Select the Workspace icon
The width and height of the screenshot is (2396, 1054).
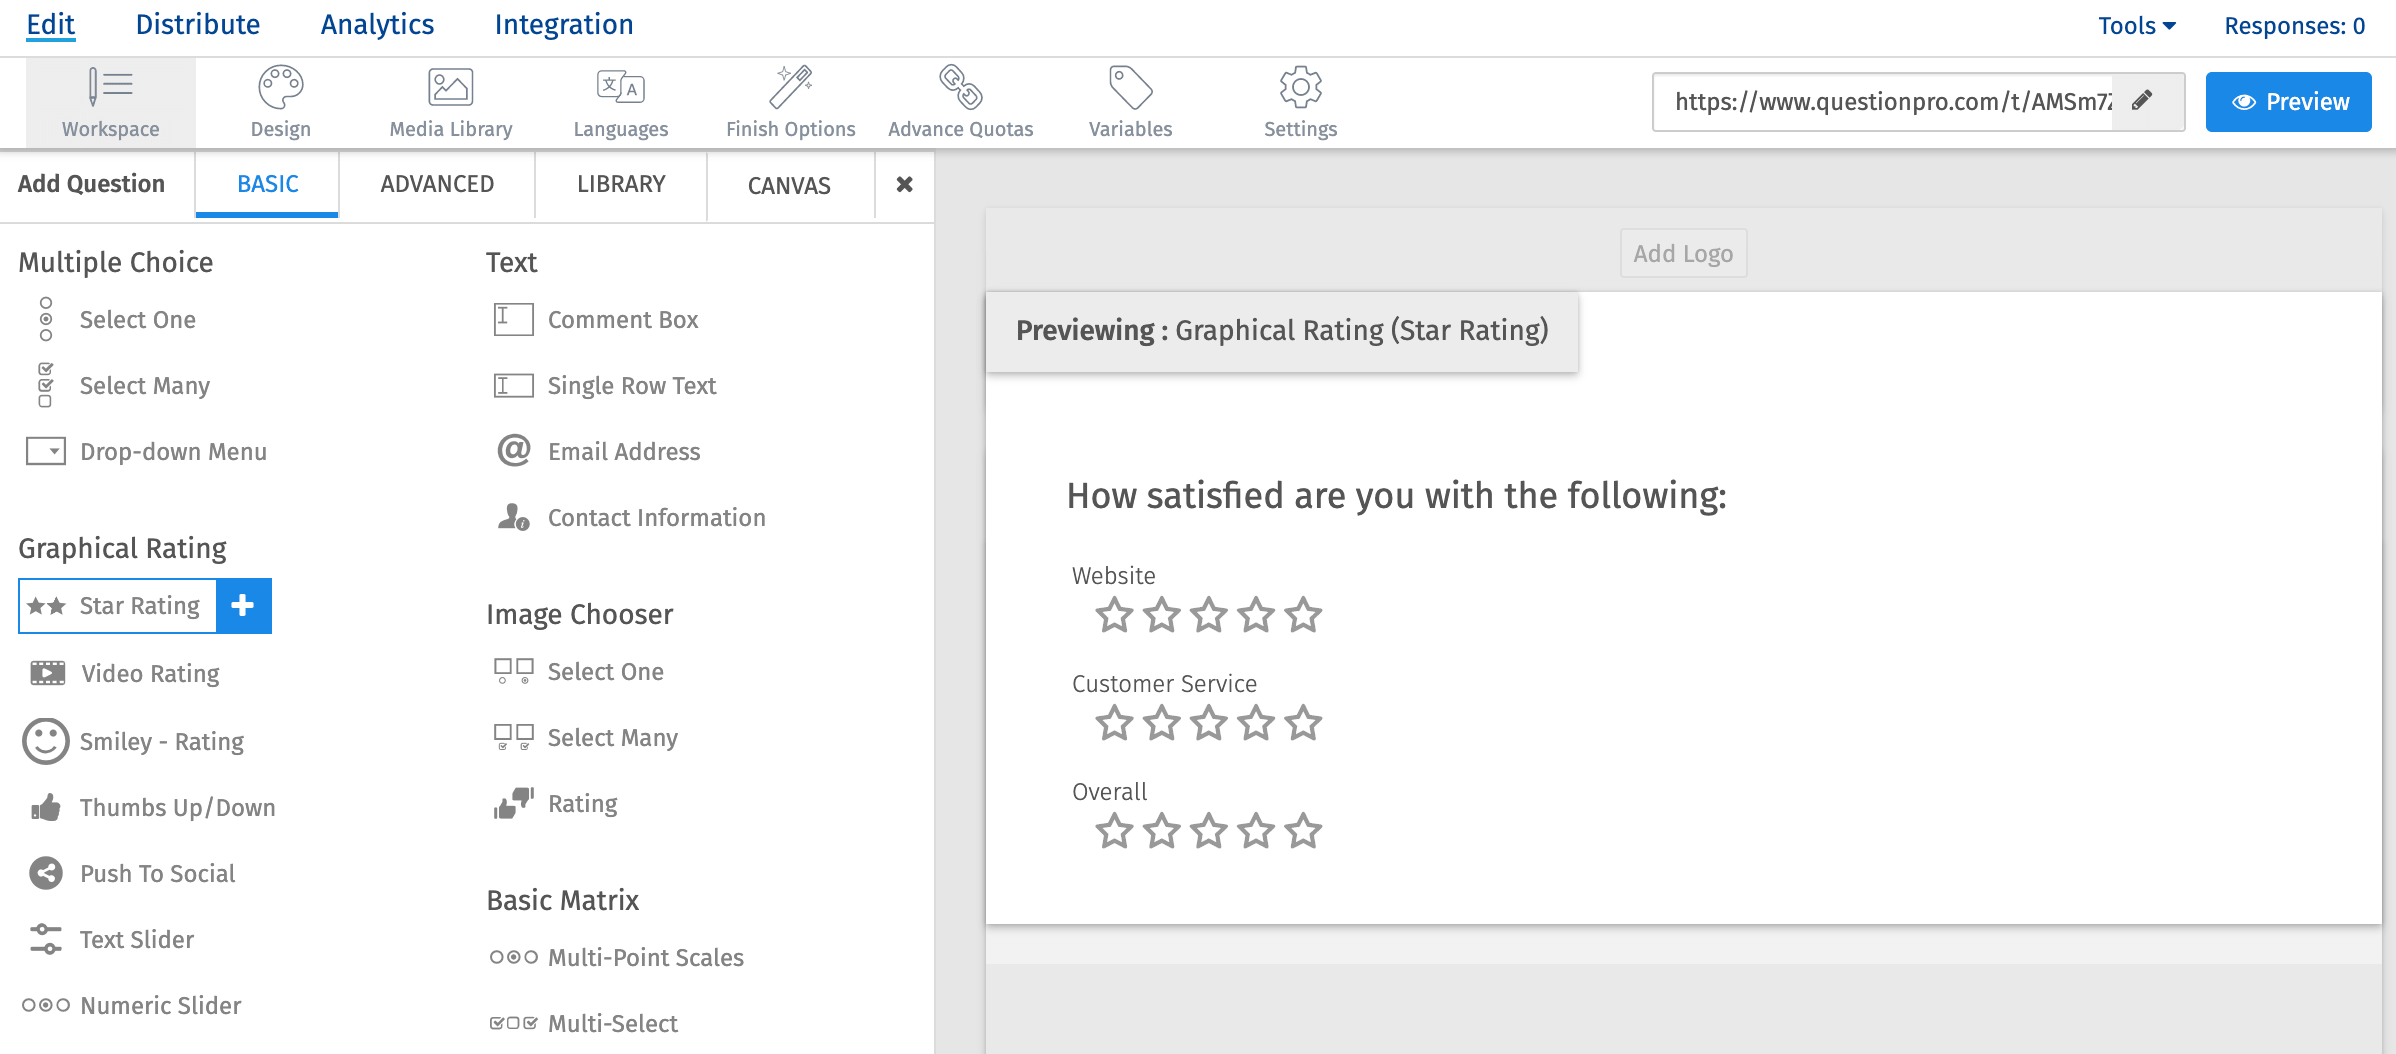point(110,100)
